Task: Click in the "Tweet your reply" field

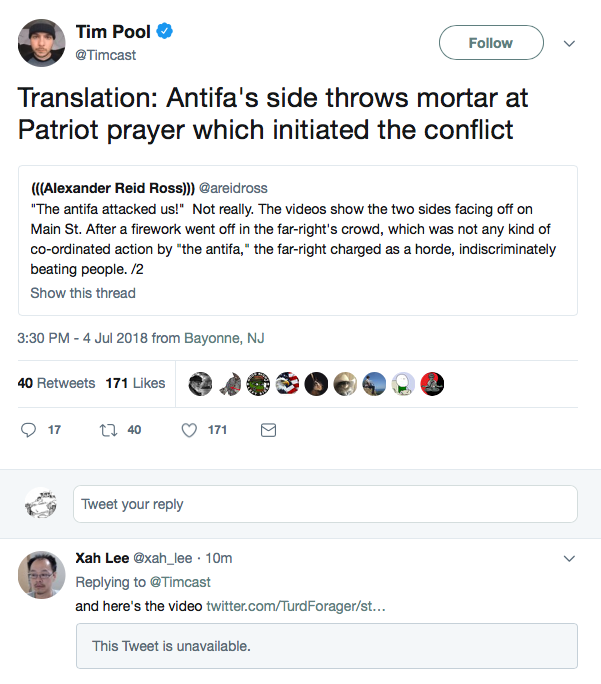Action: (x=325, y=504)
